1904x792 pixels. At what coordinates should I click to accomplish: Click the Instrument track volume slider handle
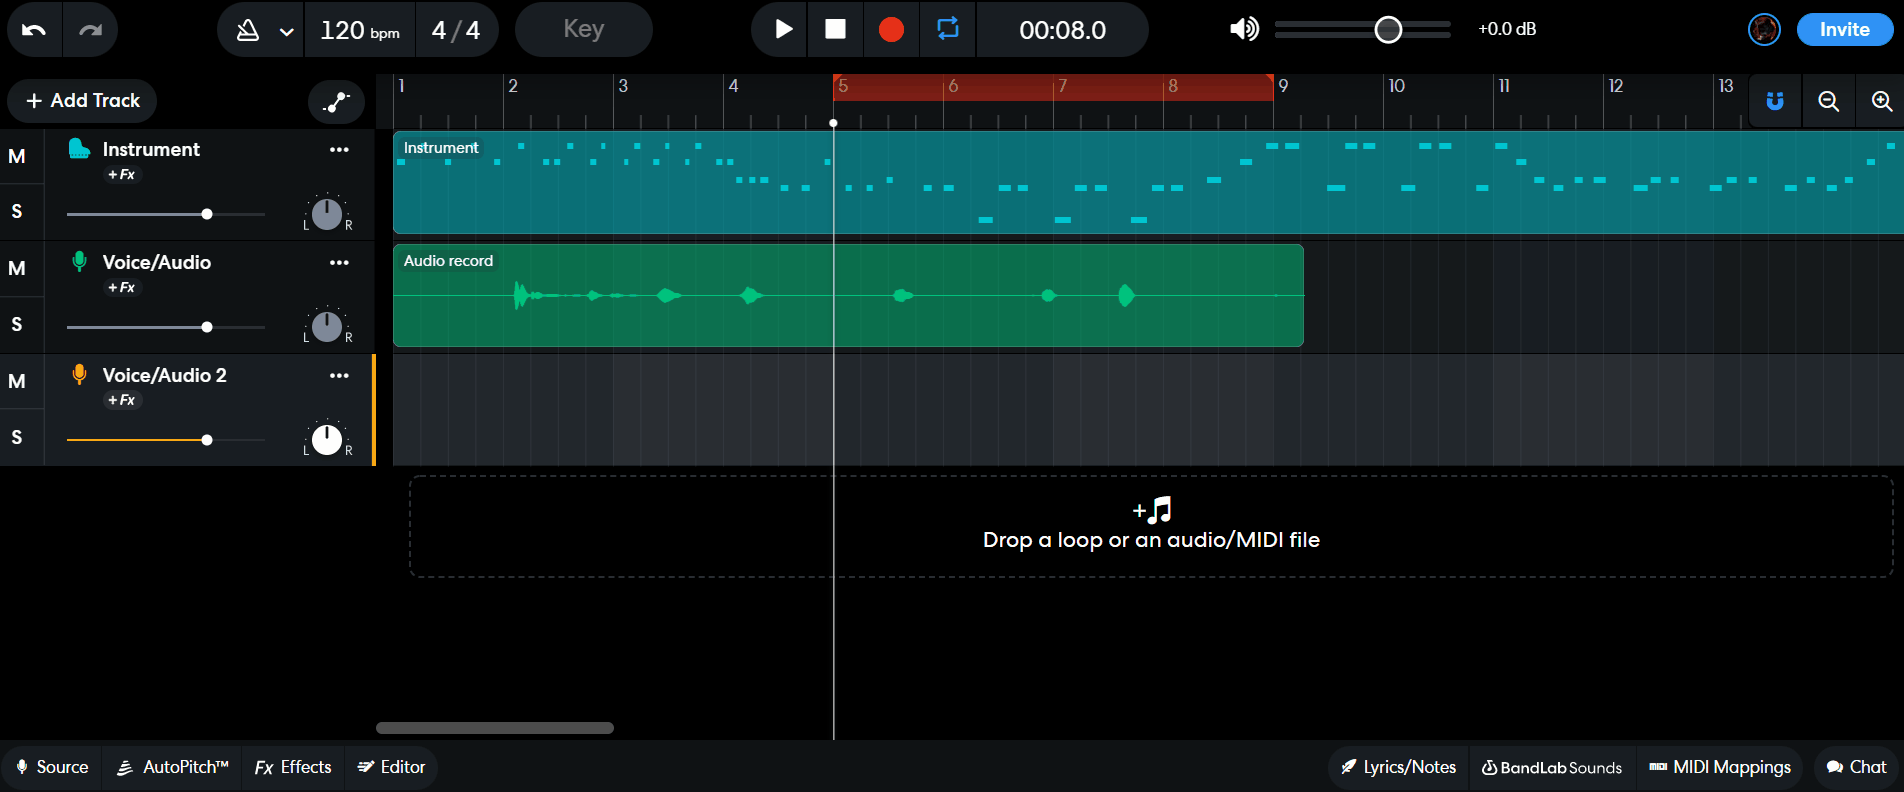point(207,214)
